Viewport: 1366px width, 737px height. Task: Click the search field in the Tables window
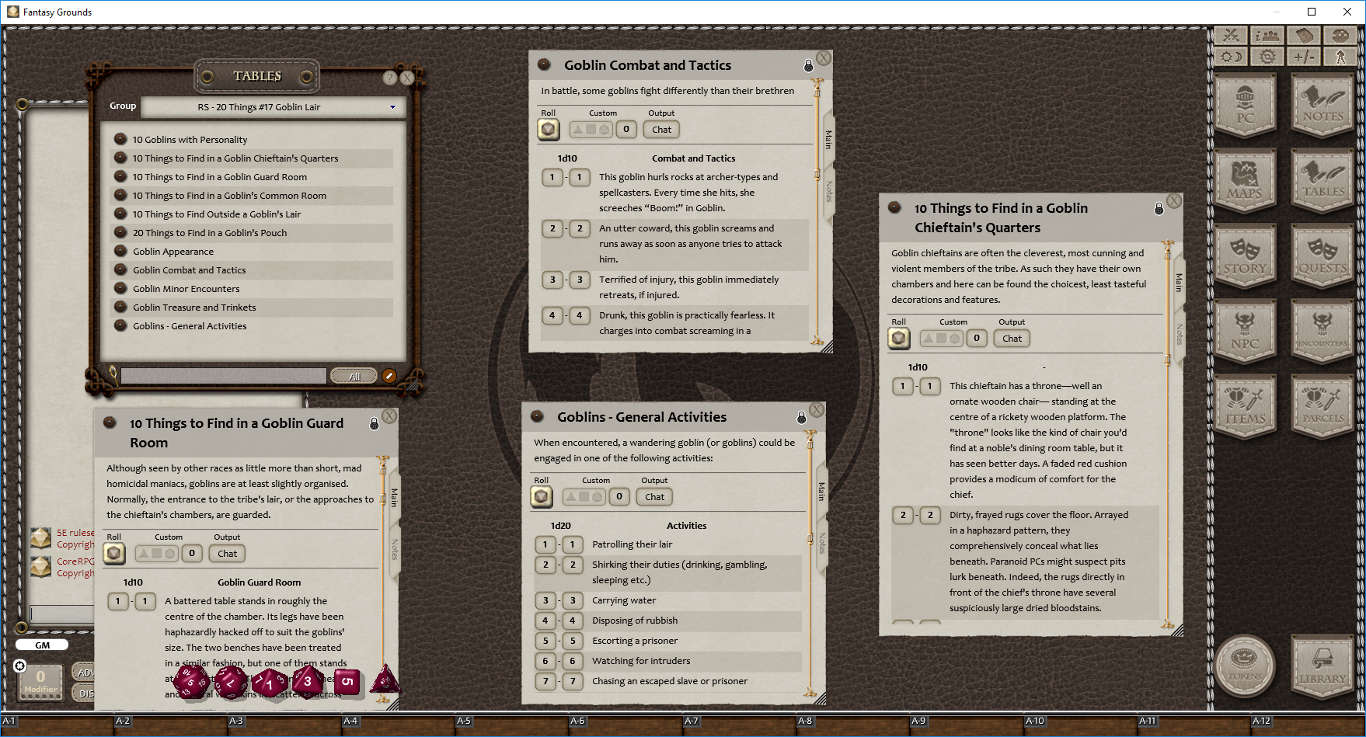coord(225,377)
